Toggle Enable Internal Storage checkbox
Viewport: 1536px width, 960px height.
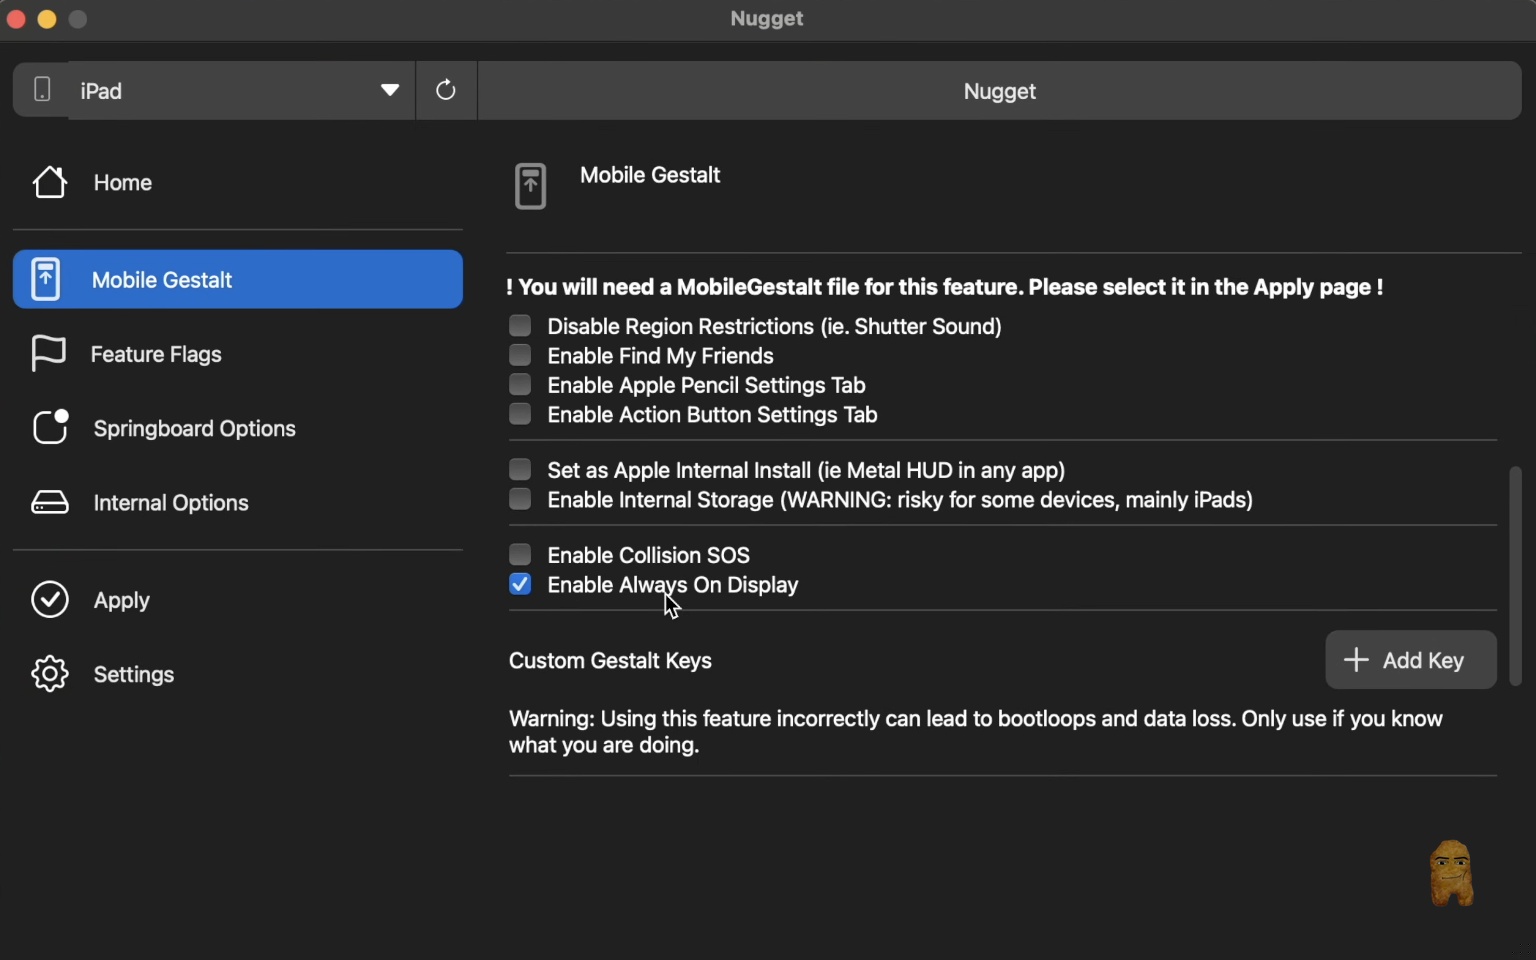[520, 499]
